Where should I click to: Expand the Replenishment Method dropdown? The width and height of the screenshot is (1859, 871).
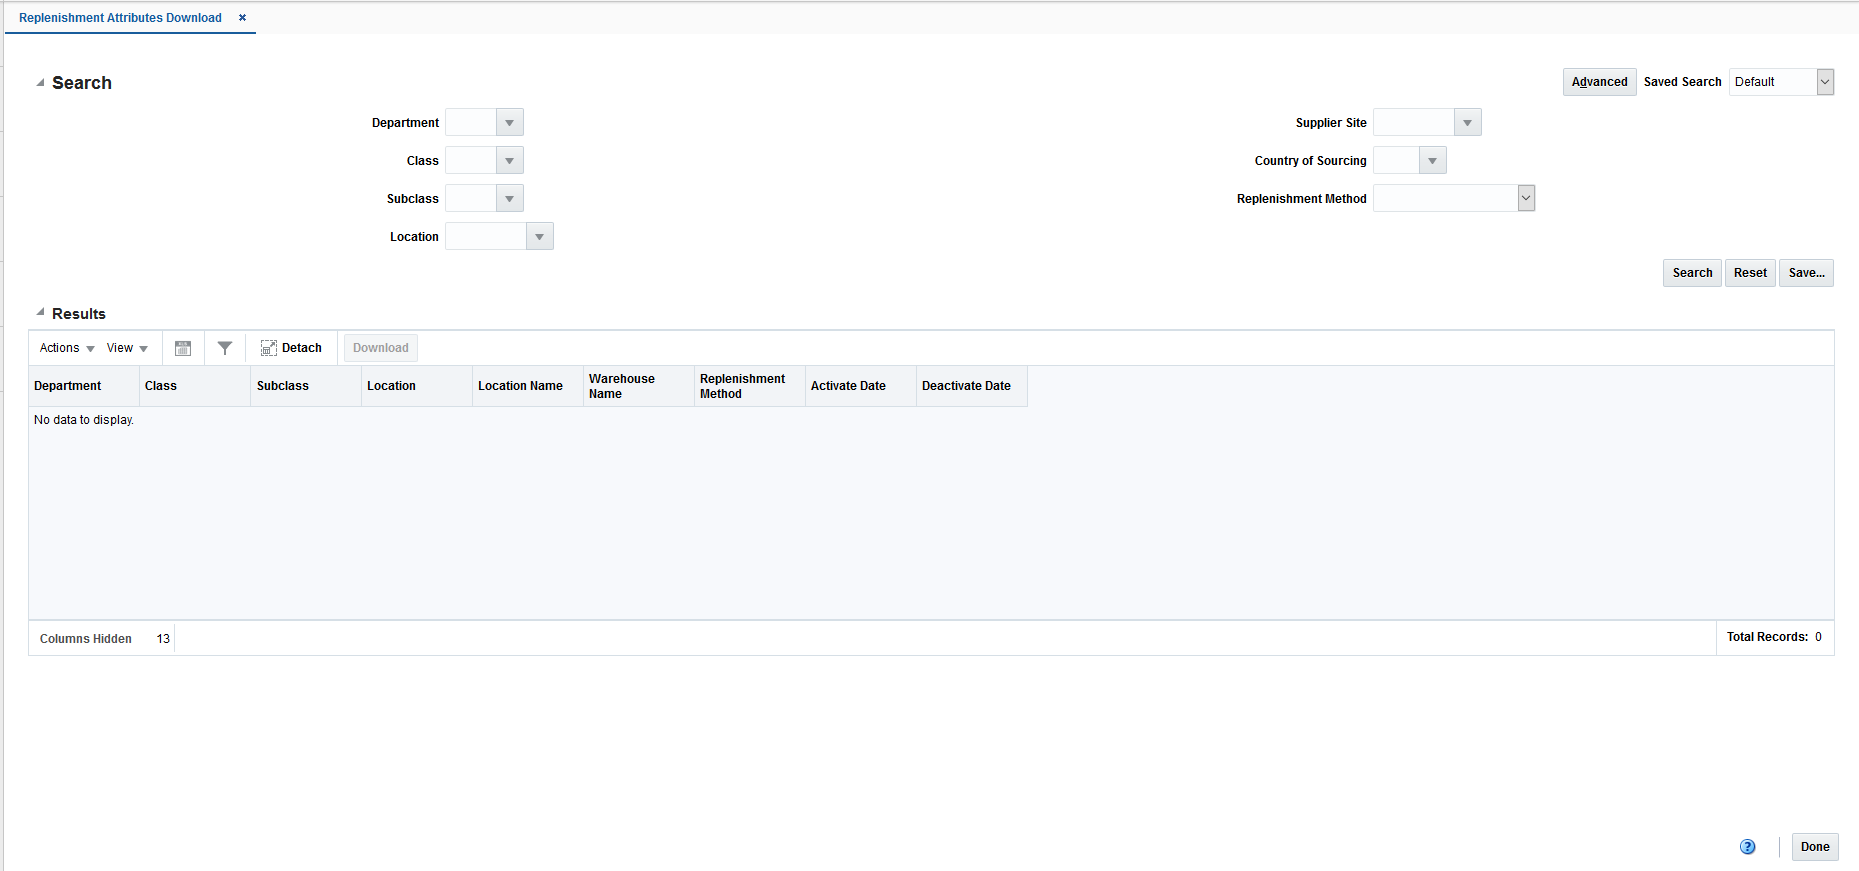click(1526, 199)
